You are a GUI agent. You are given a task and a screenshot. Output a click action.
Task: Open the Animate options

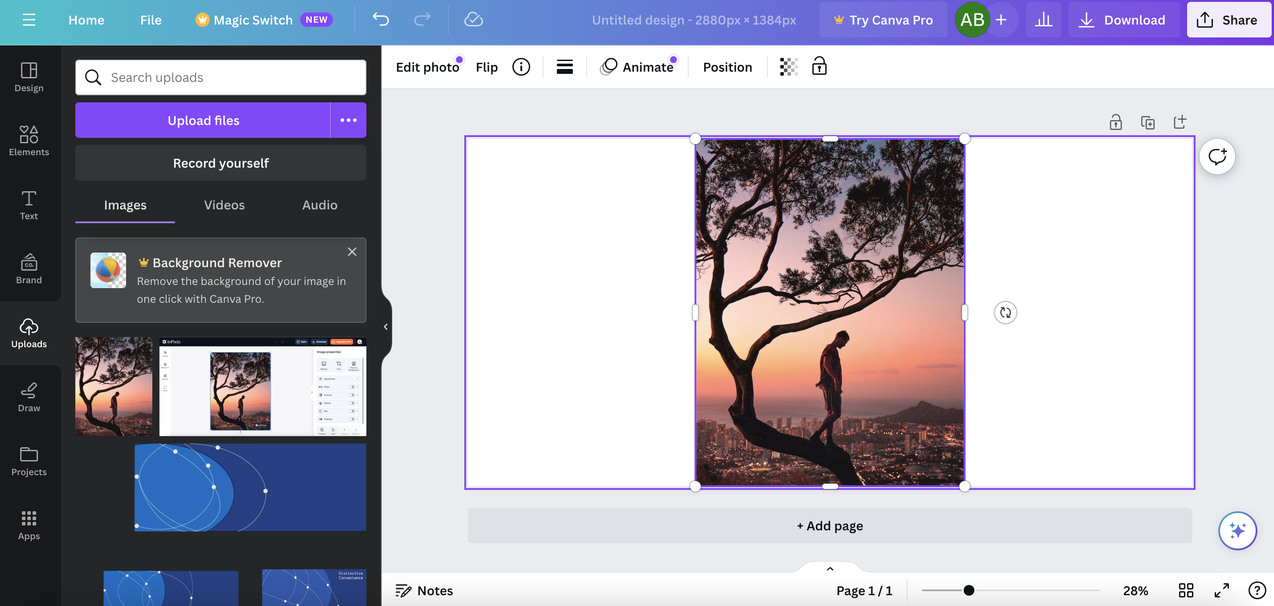click(637, 67)
